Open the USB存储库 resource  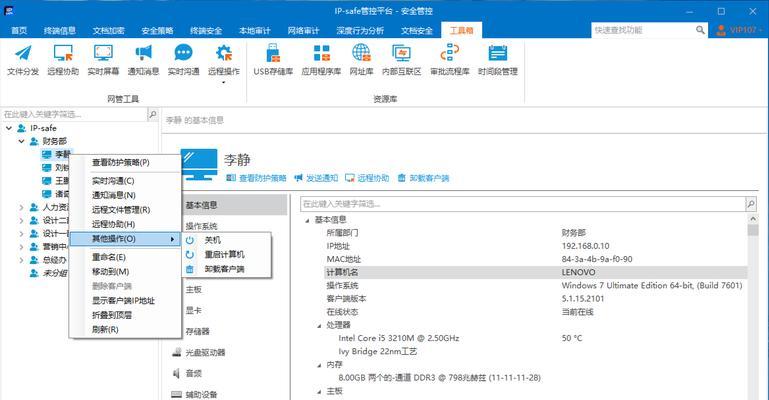pyautogui.click(x=273, y=60)
